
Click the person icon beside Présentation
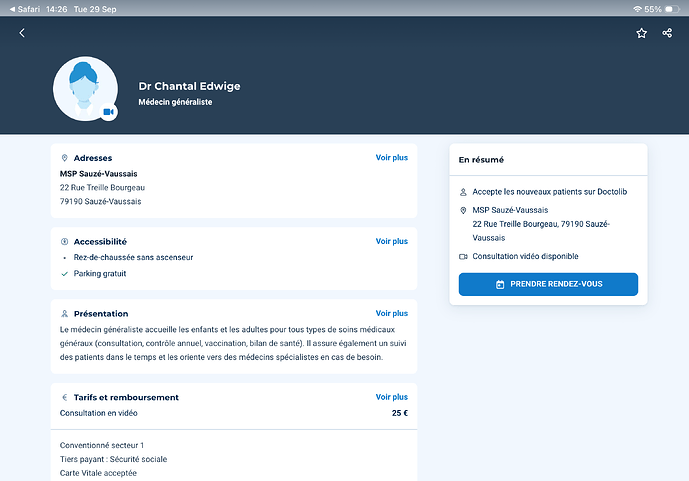(x=65, y=314)
